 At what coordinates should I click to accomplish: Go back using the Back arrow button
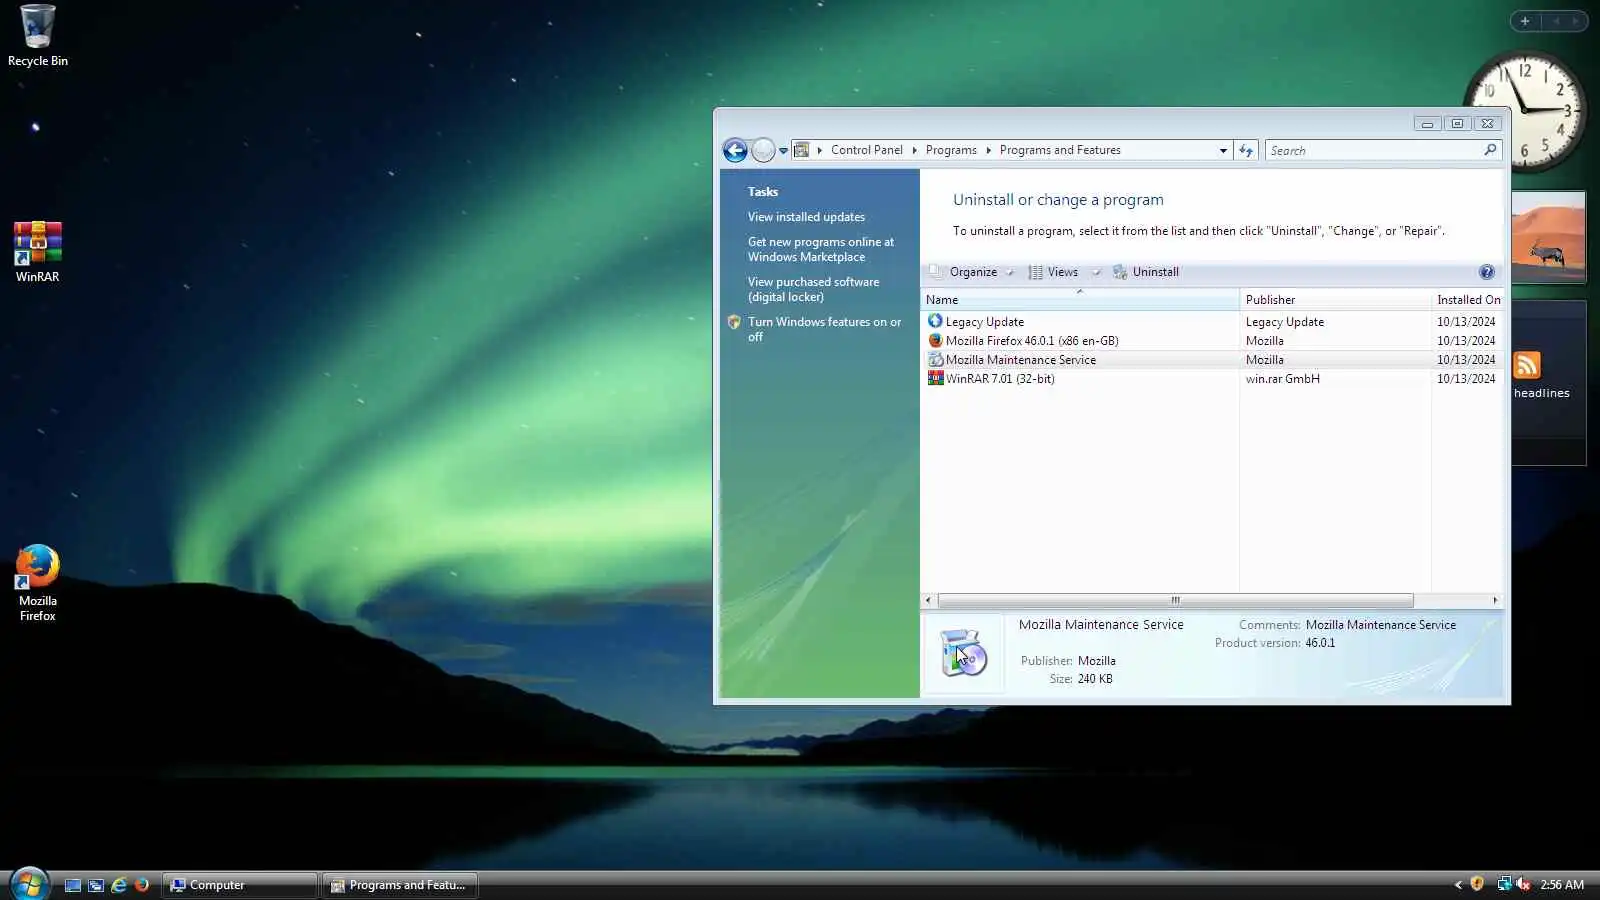pos(735,150)
